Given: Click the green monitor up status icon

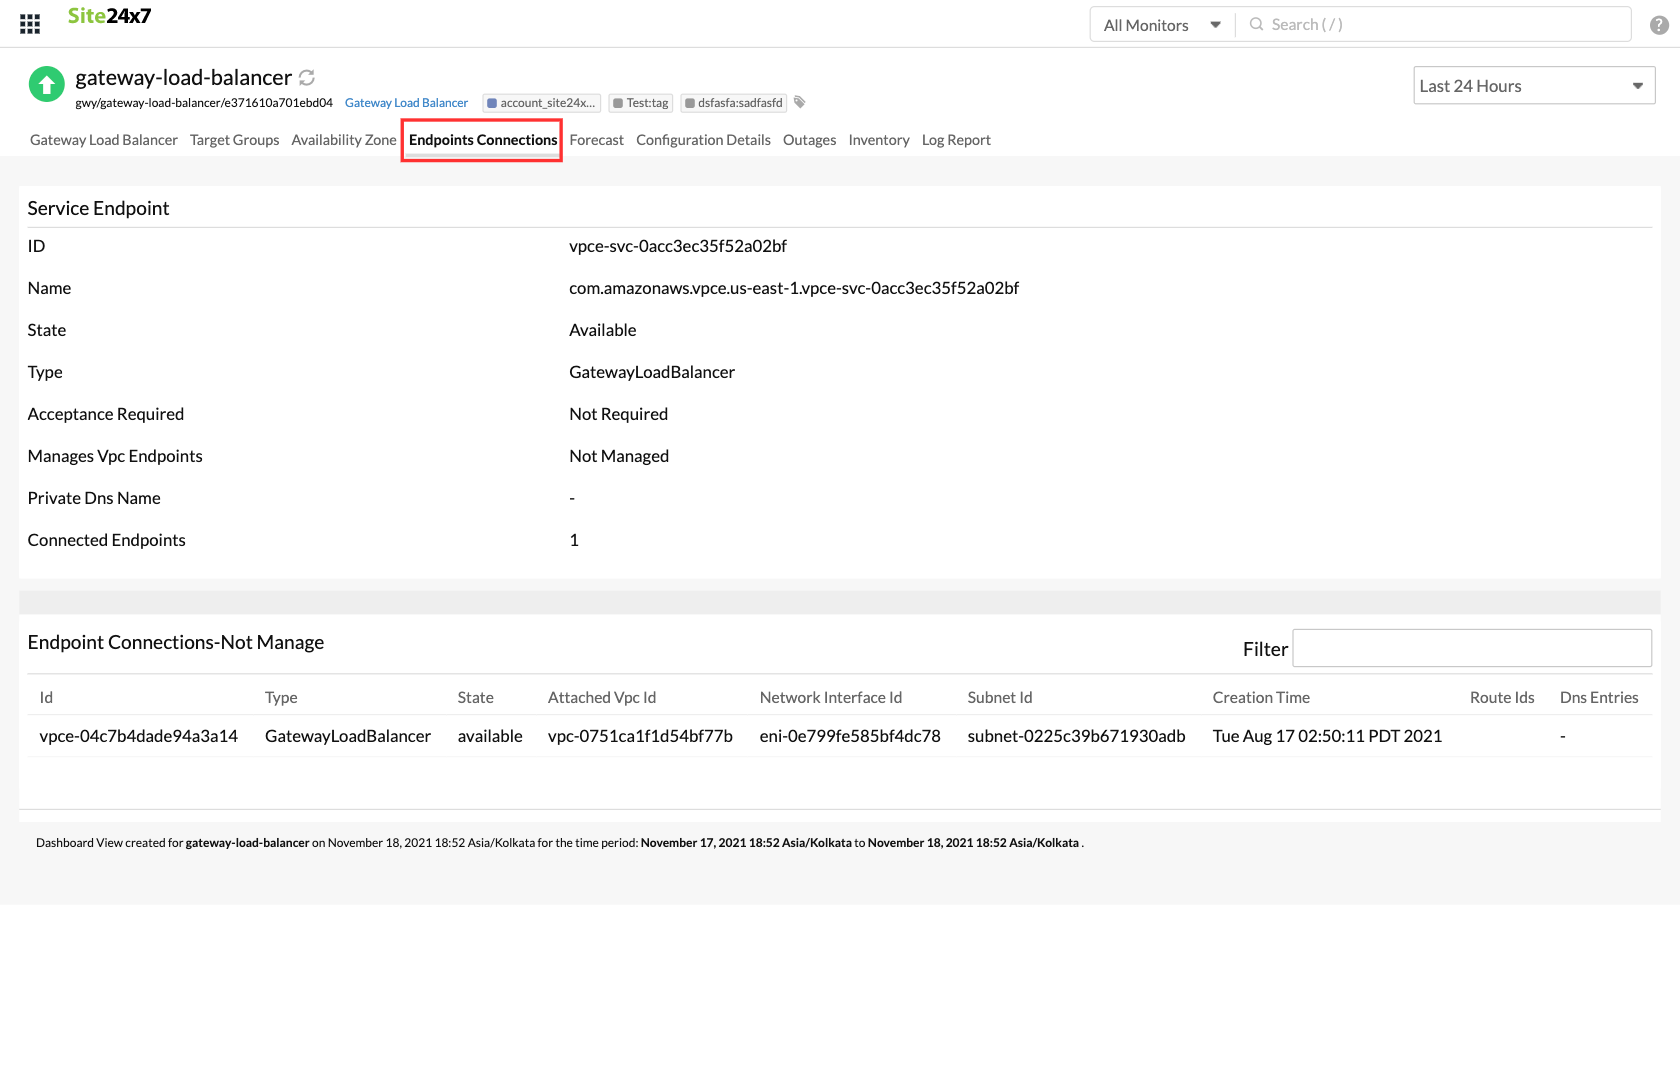Looking at the screenshot, I should point(46,85).
